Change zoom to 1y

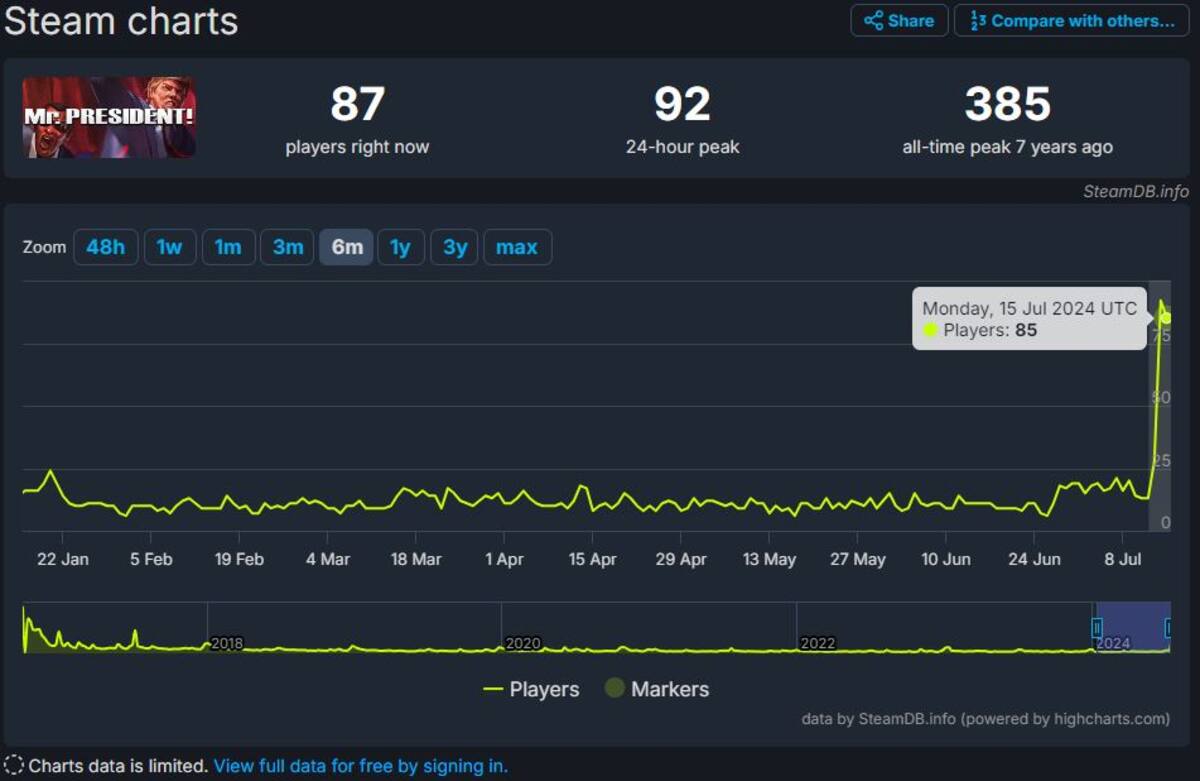click(400, 247)
